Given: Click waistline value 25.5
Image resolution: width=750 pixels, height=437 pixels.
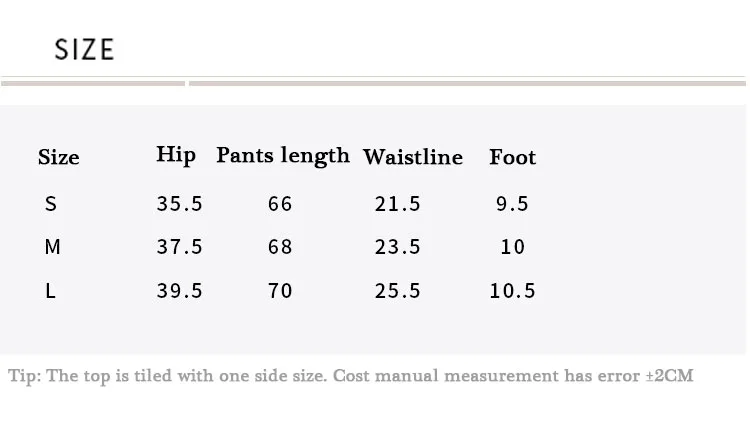Looking at the screenshot, I should (x=397, y=291).
